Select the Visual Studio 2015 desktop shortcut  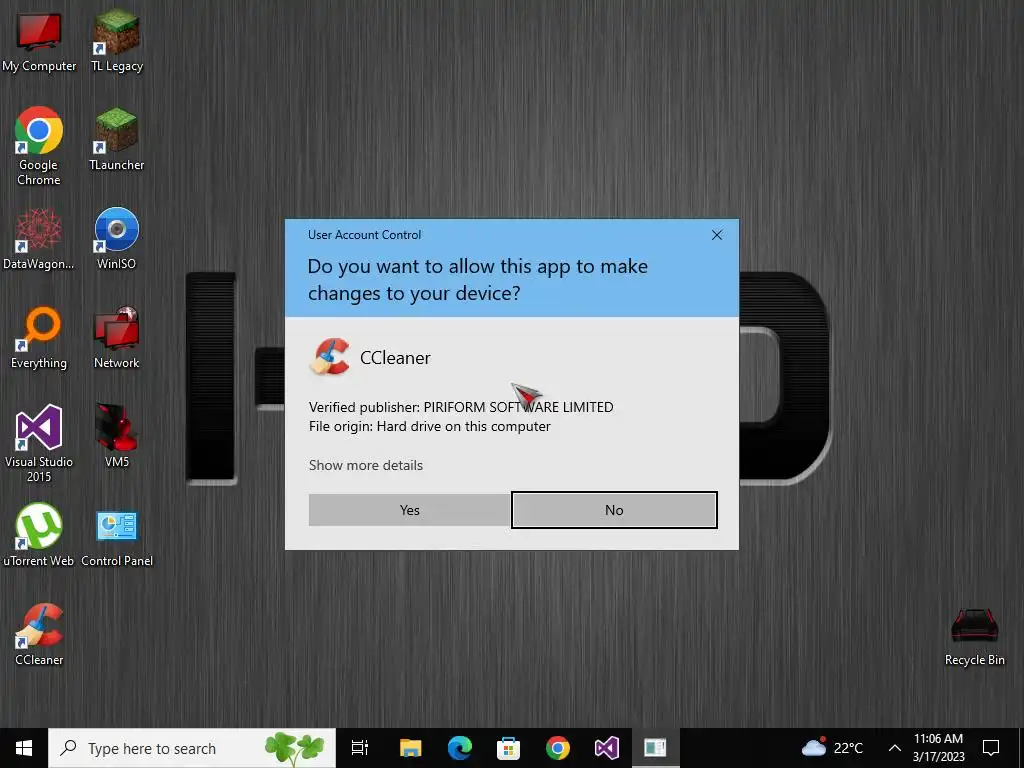coord(39,443)
